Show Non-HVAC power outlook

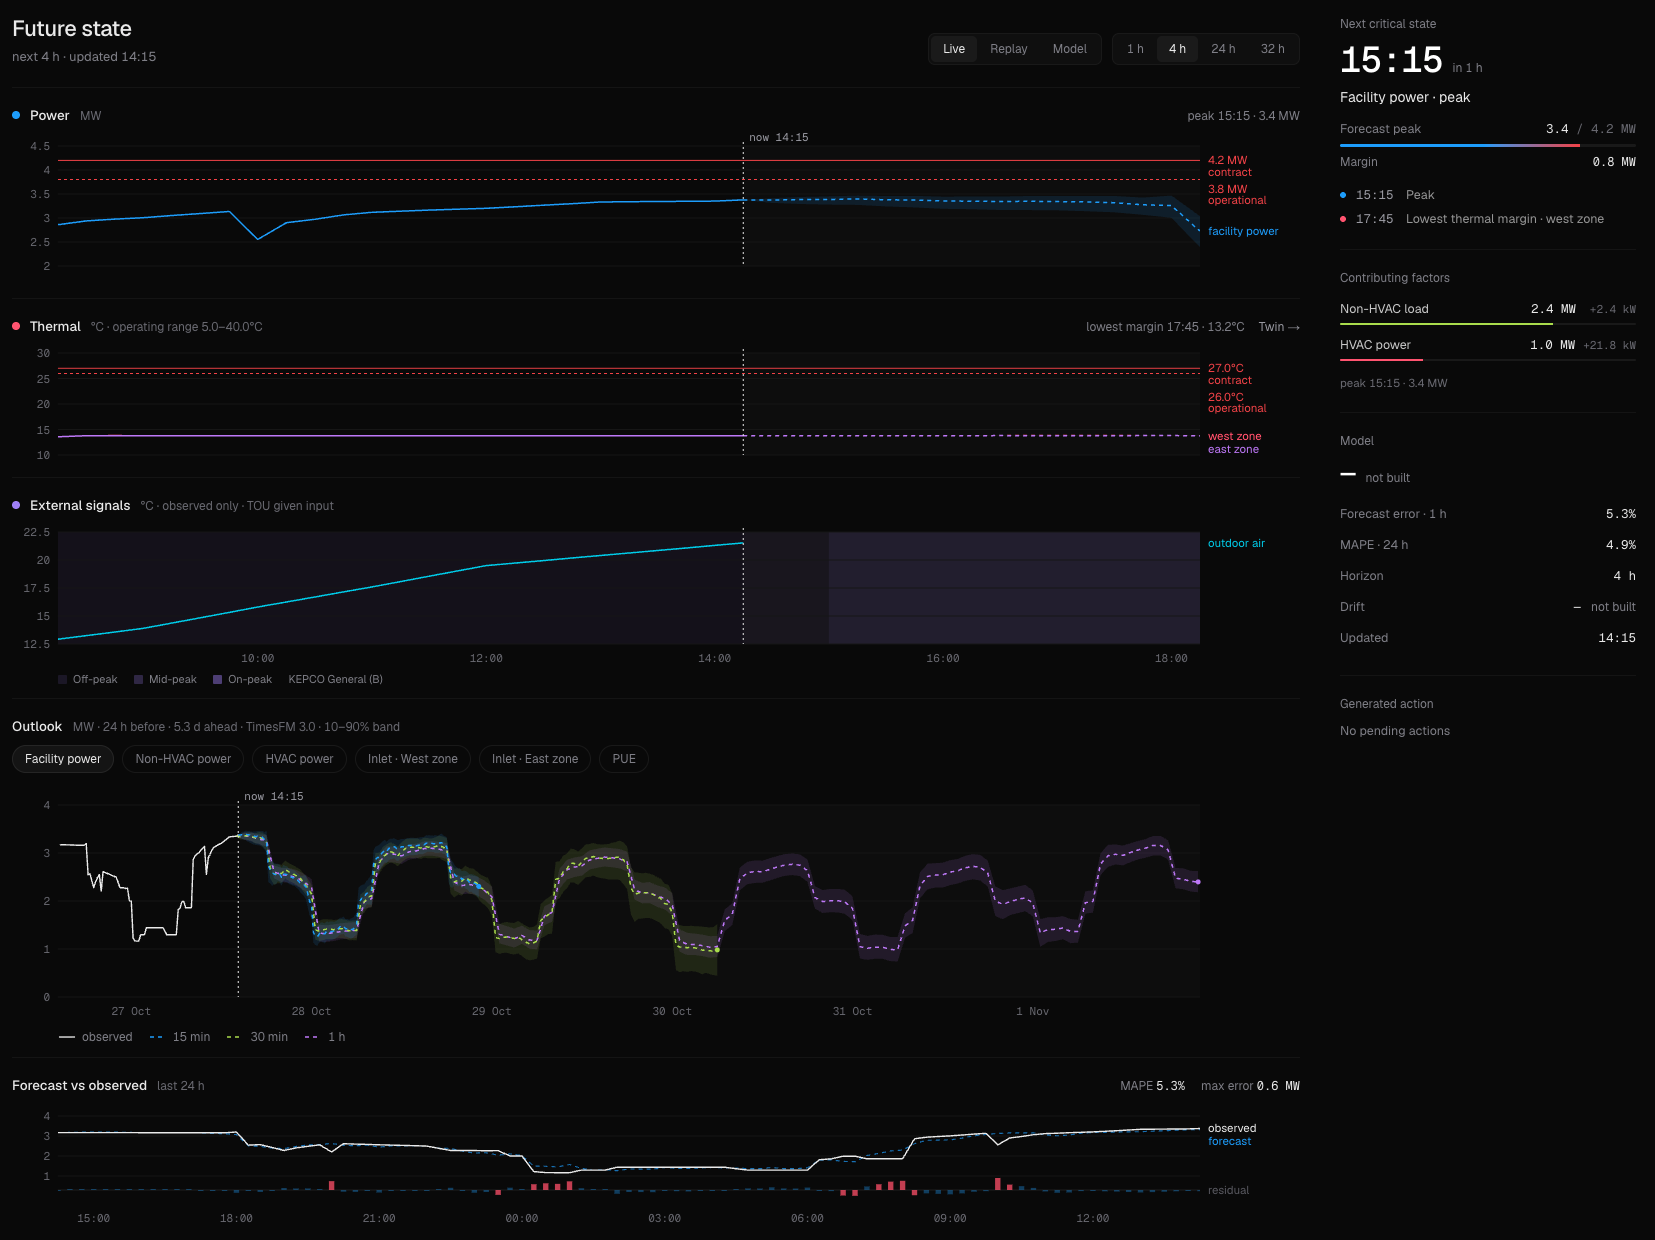point(183,759)
